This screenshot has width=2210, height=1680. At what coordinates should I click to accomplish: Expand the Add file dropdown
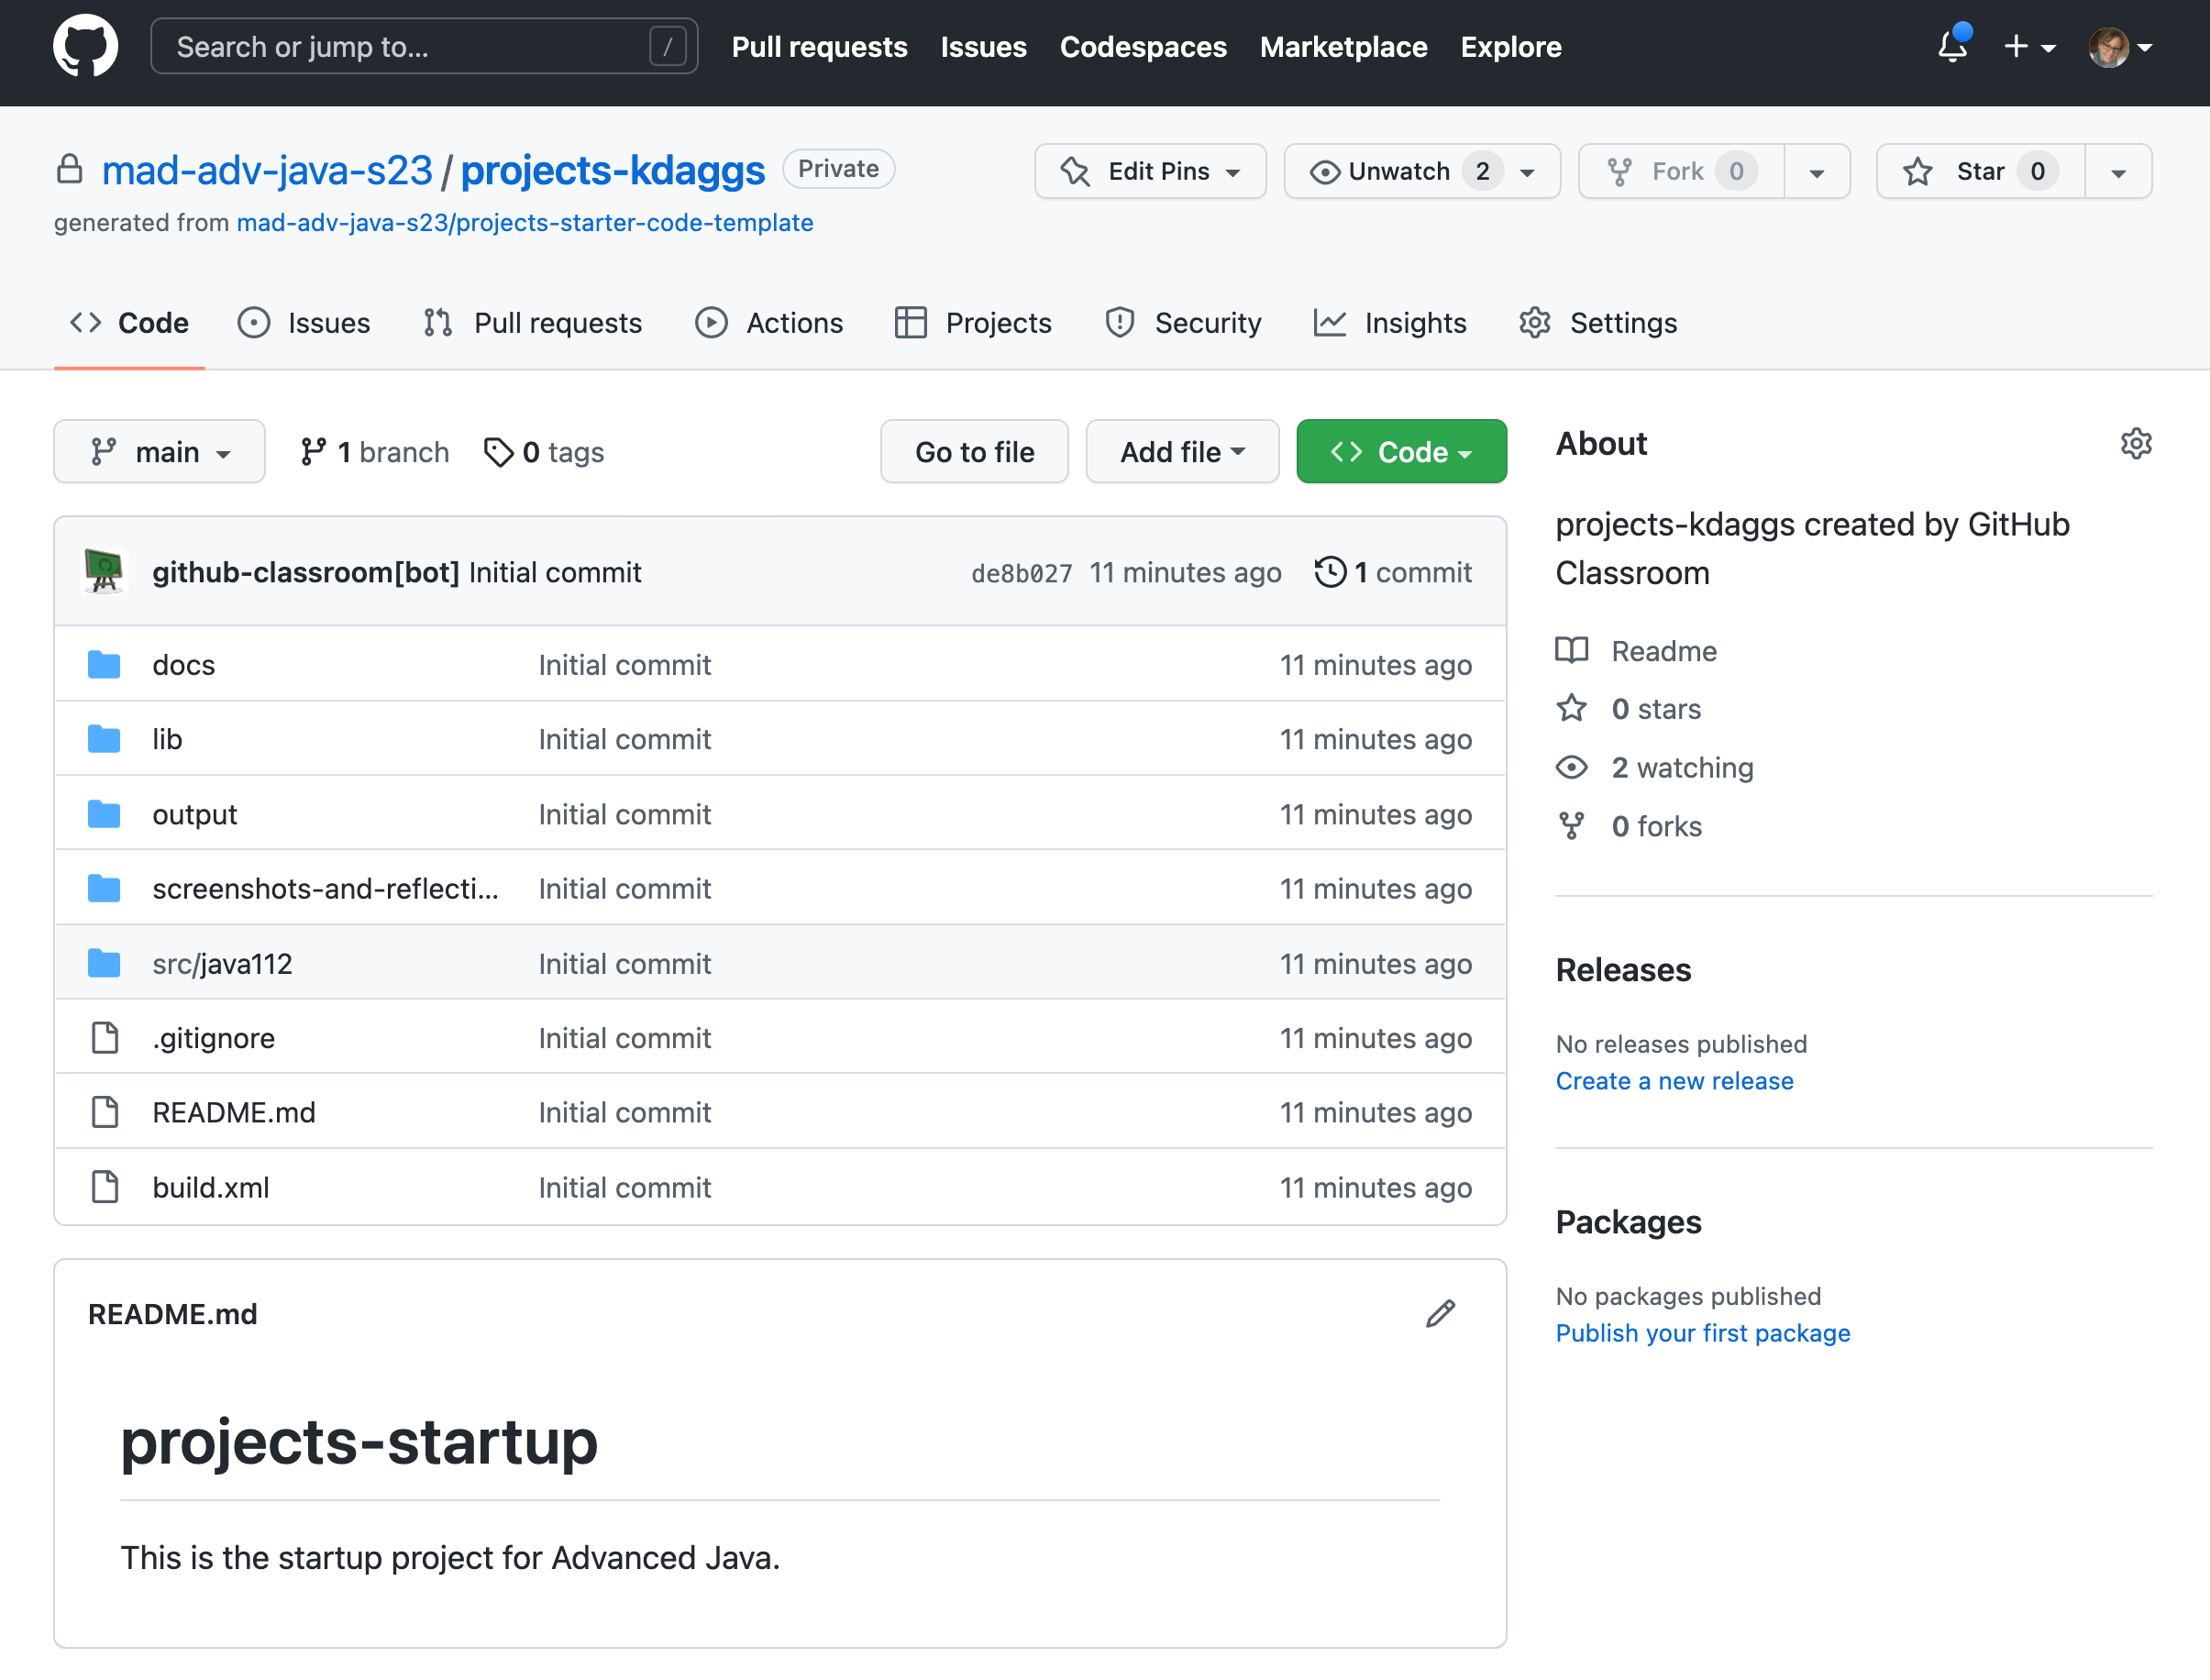click(x=1182, y=452)
